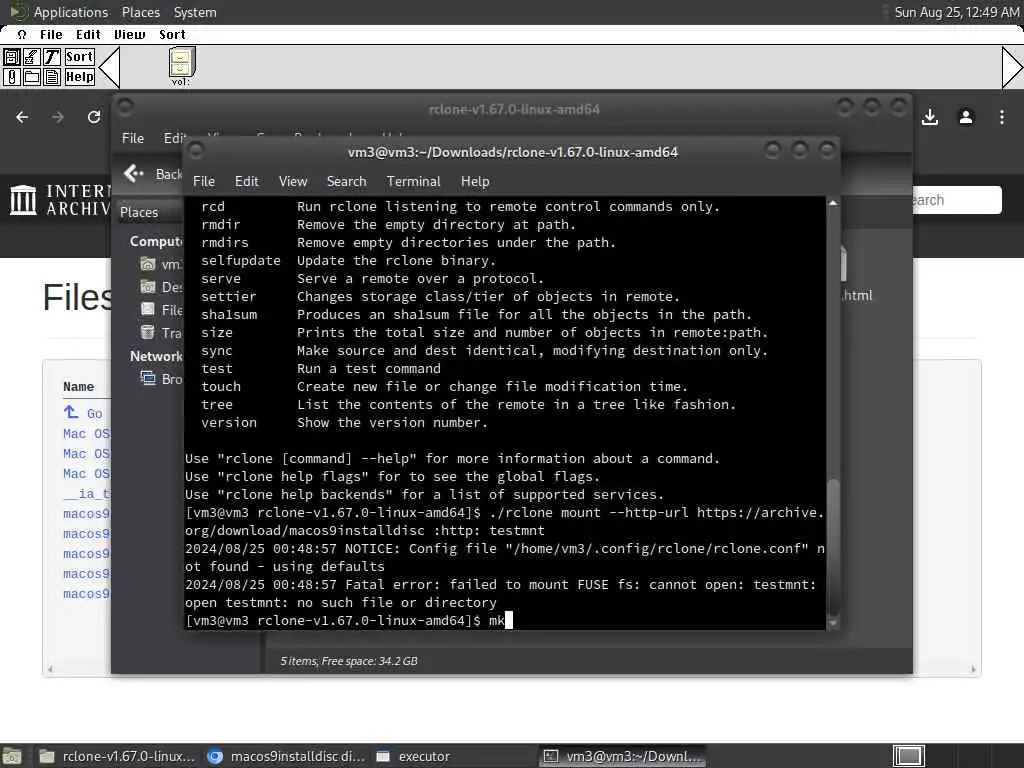Select the Trash entry in sidebar
Image resolution: width=1024 pixels, height=768 pixels.
pos(161,333)
